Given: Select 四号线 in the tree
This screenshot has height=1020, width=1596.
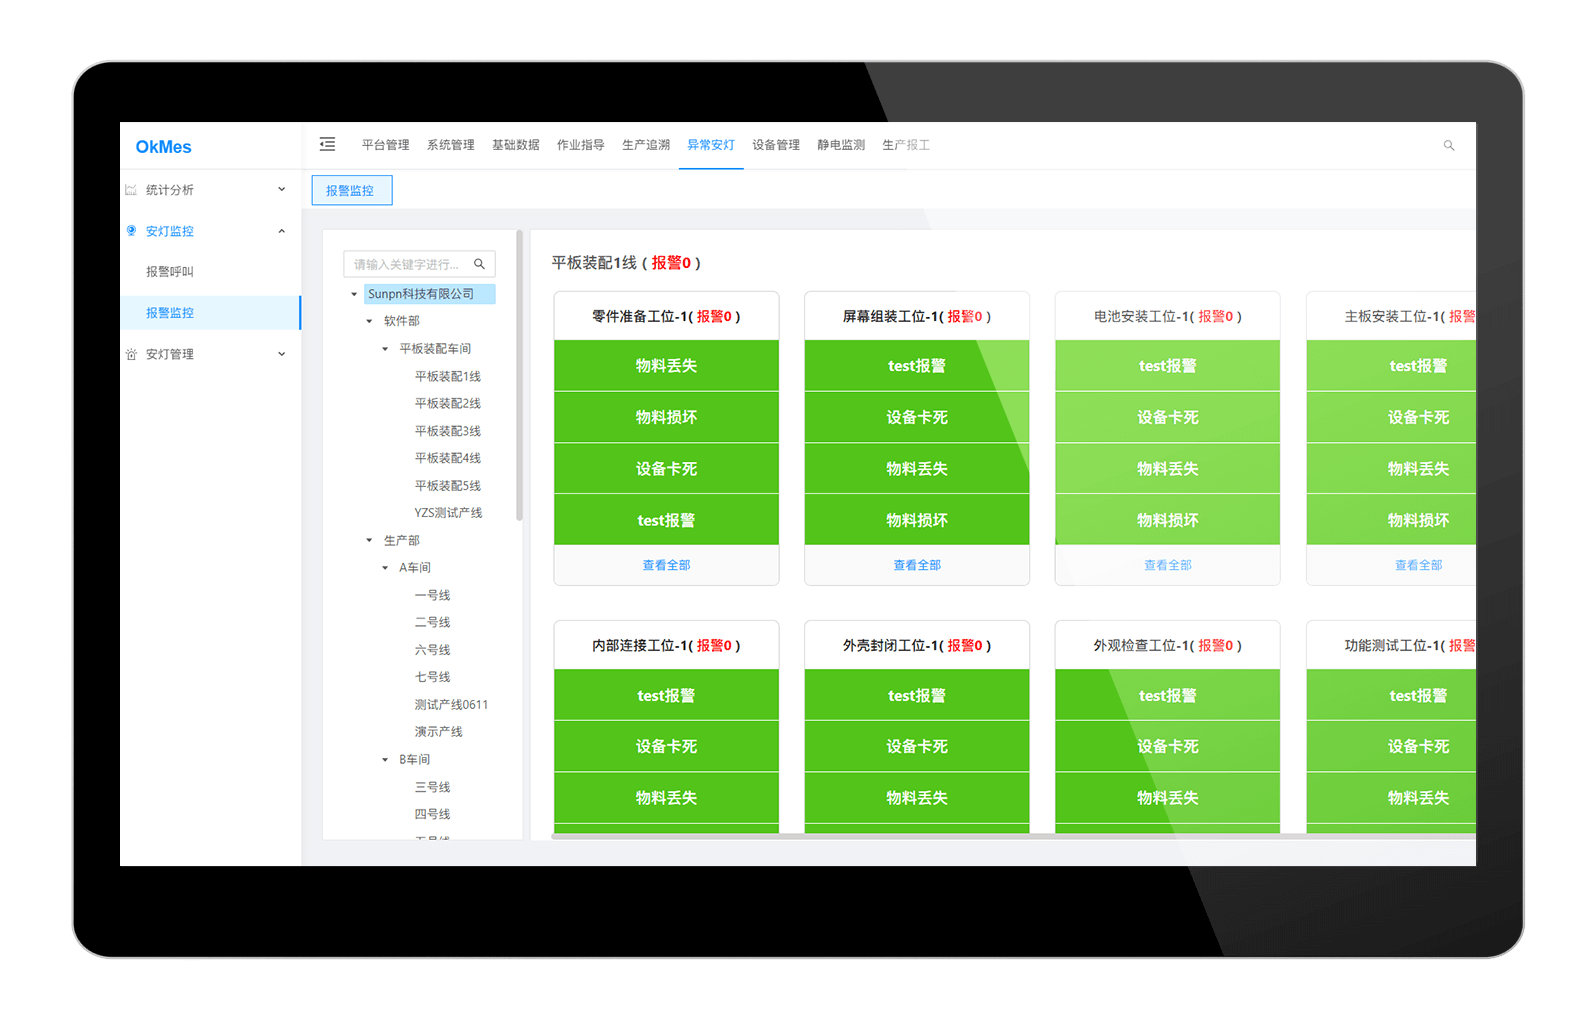Looking at the screenshot, I should point(432,814).
